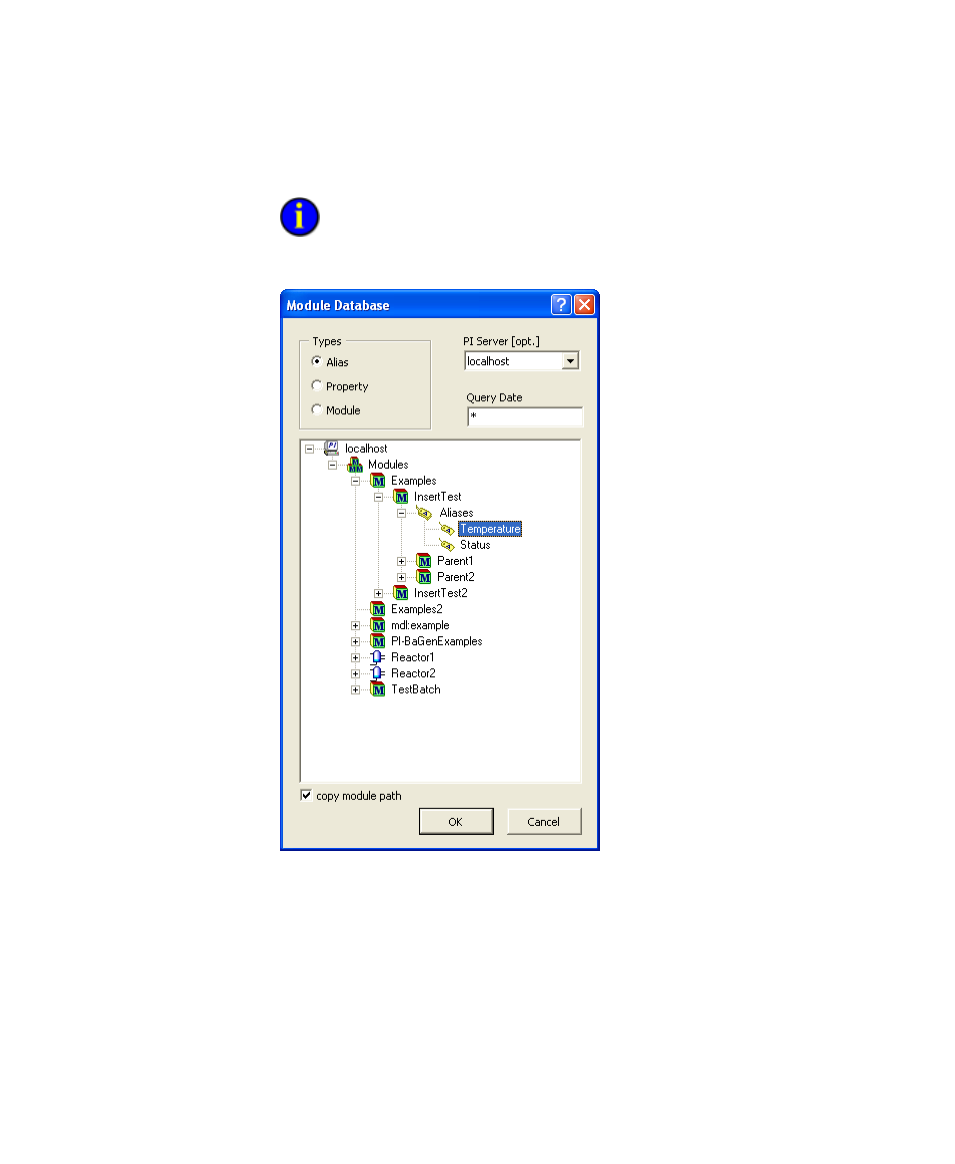Click the Parent2 module icon
This screenshot has height=1164, width=955.
click(424, 577)
